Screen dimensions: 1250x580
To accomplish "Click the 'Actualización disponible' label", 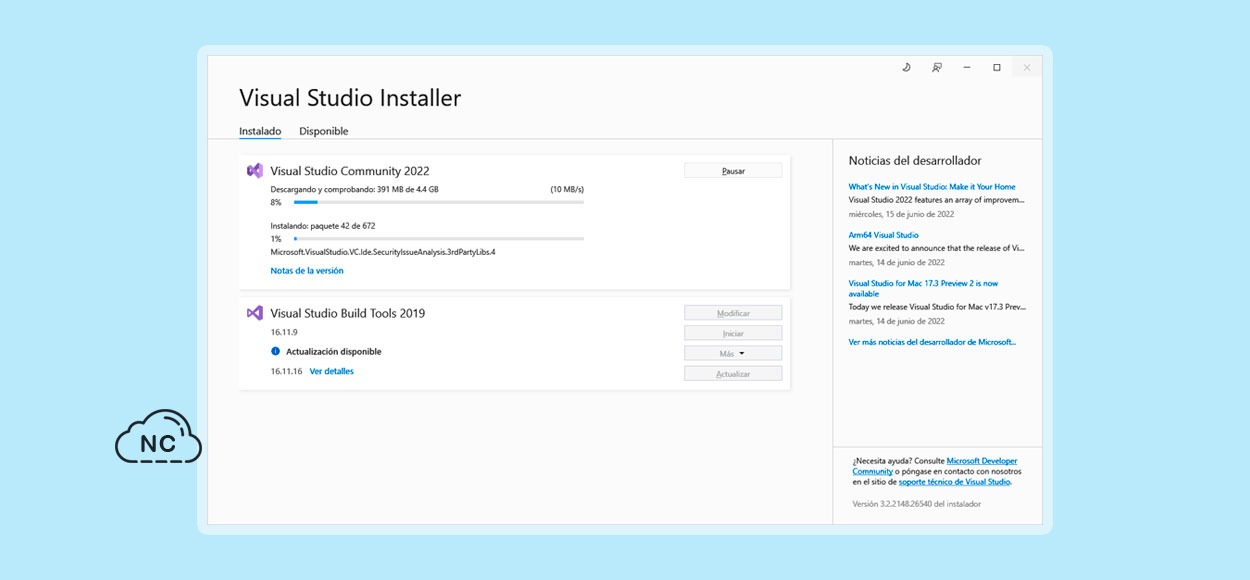I will [x=334, y=352].
